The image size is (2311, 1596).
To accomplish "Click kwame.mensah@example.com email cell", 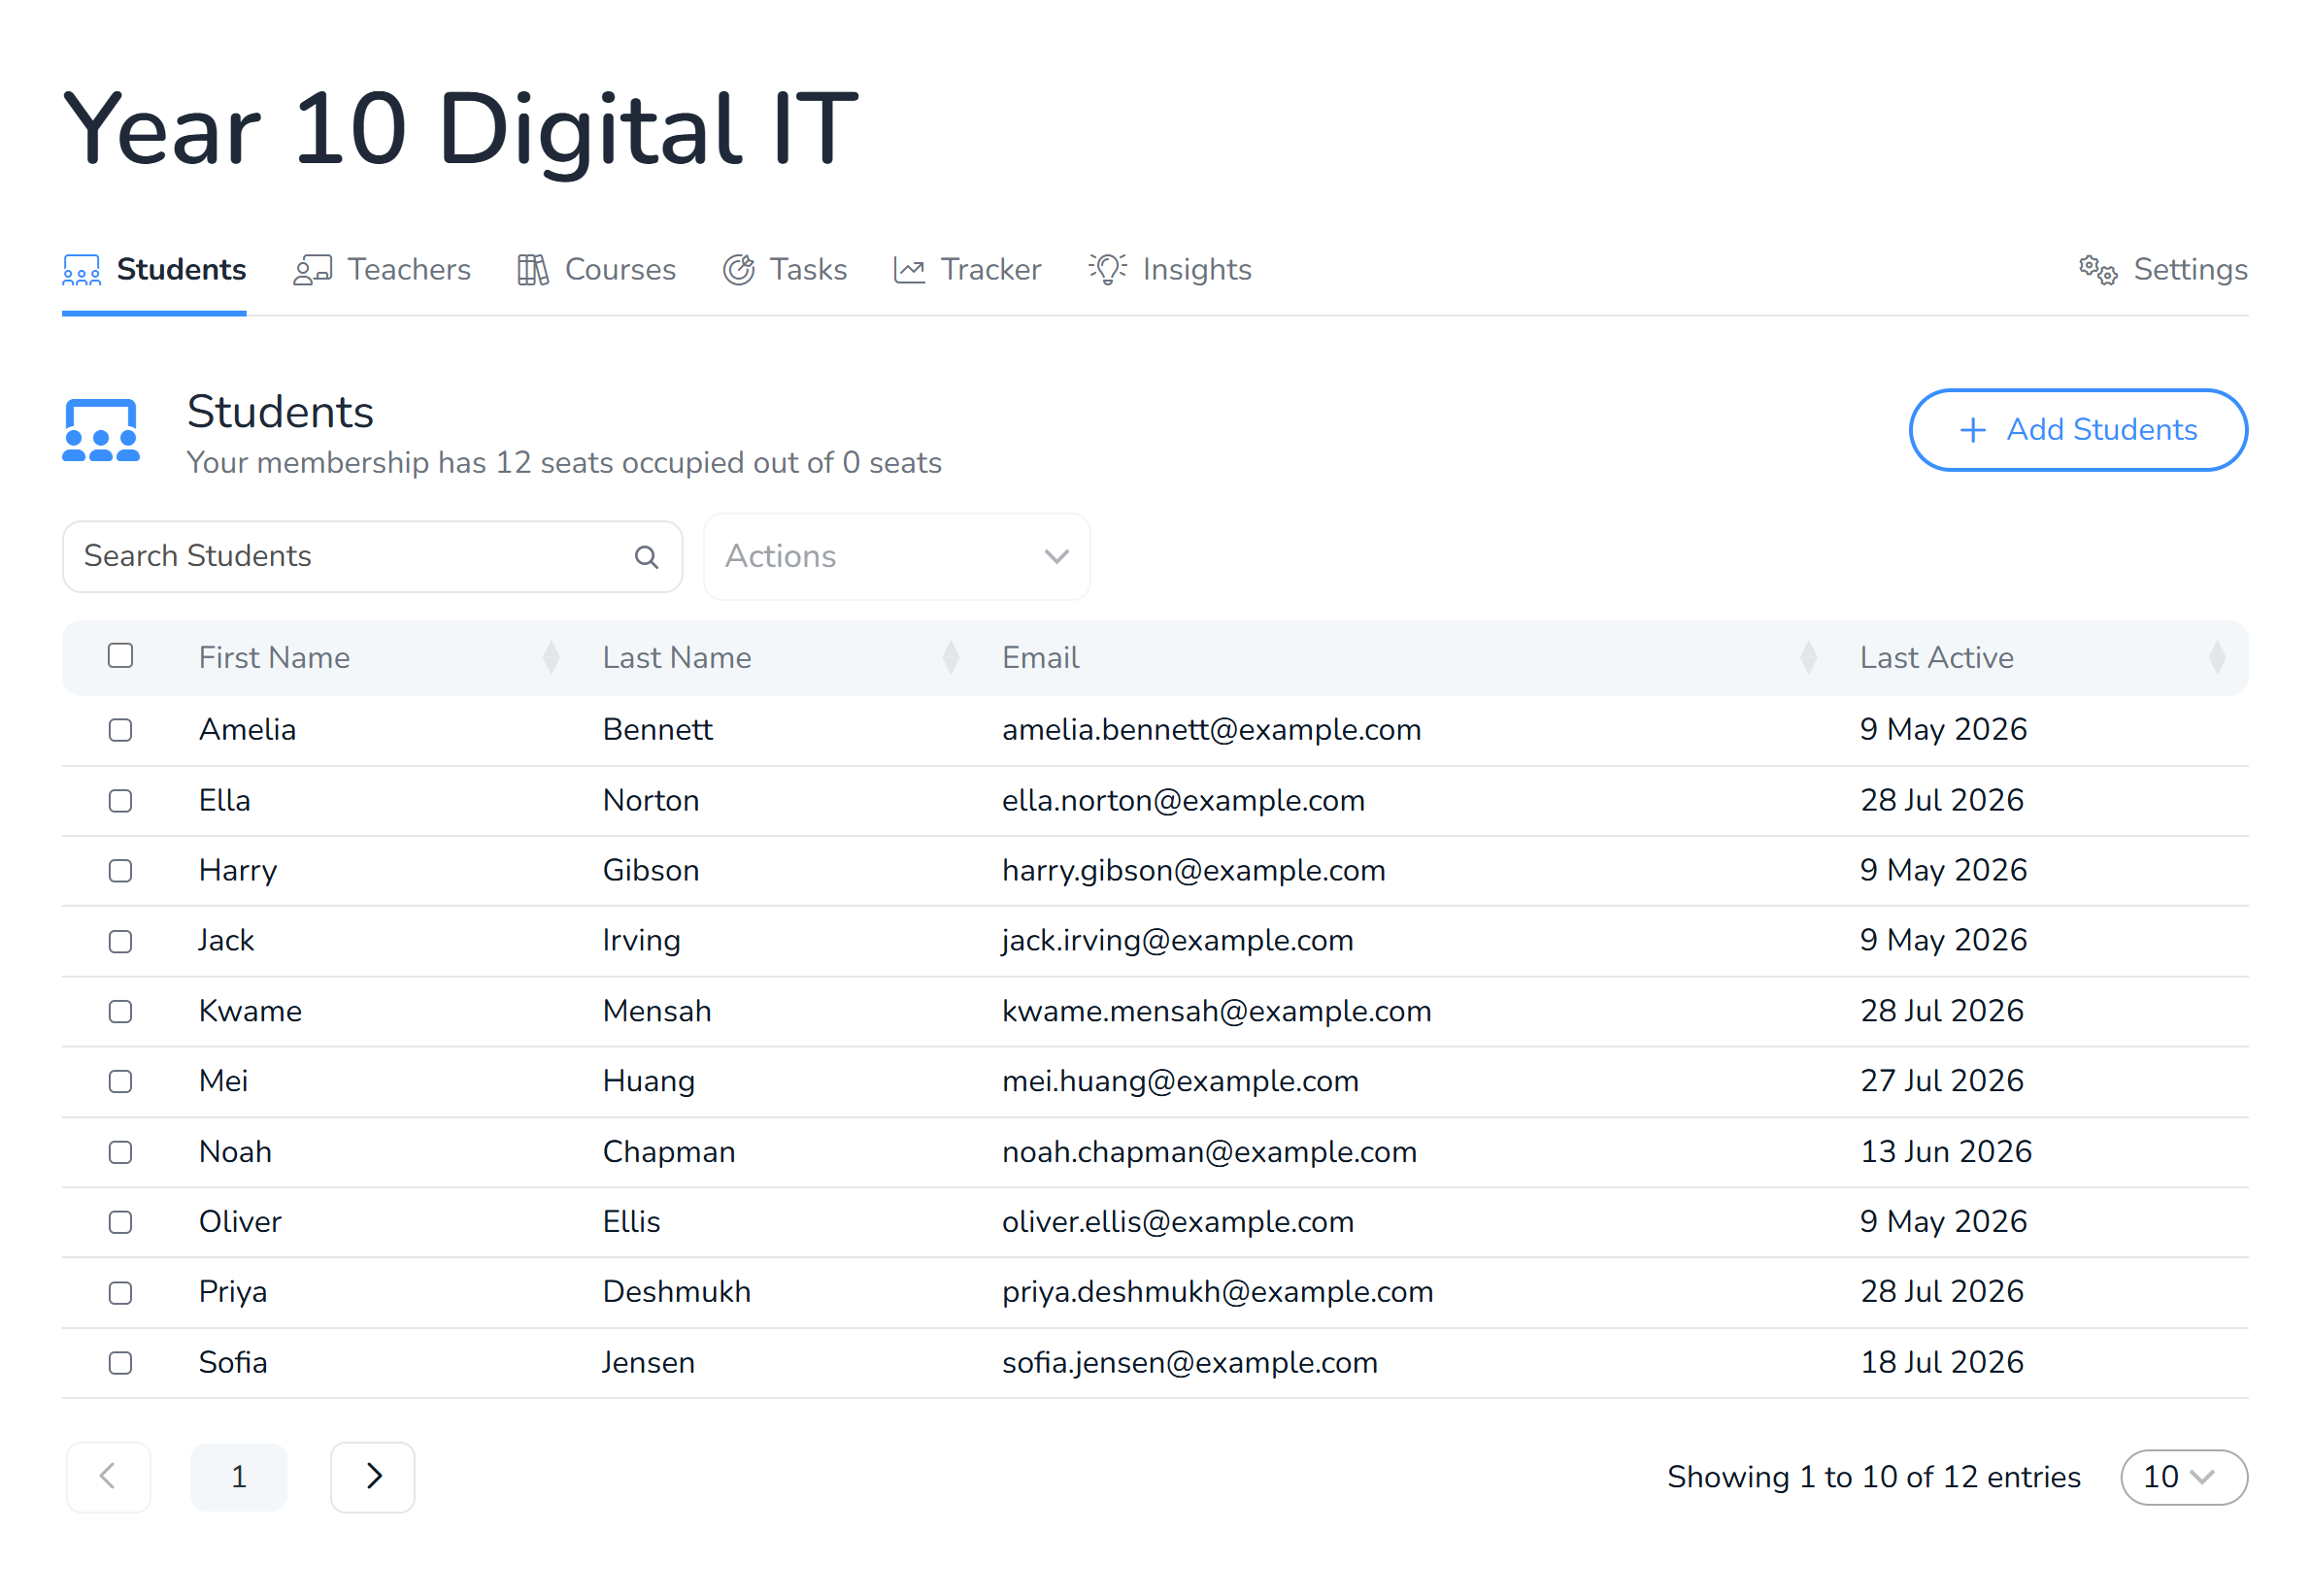I will [1216, 1012].
